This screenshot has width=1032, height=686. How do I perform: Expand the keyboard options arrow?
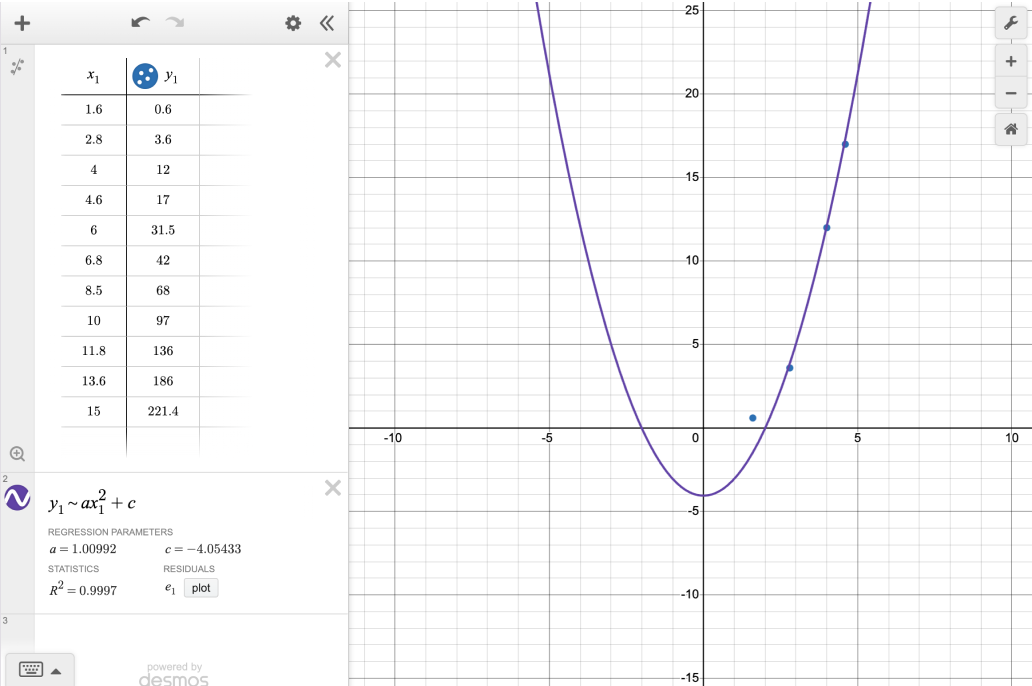57,671
